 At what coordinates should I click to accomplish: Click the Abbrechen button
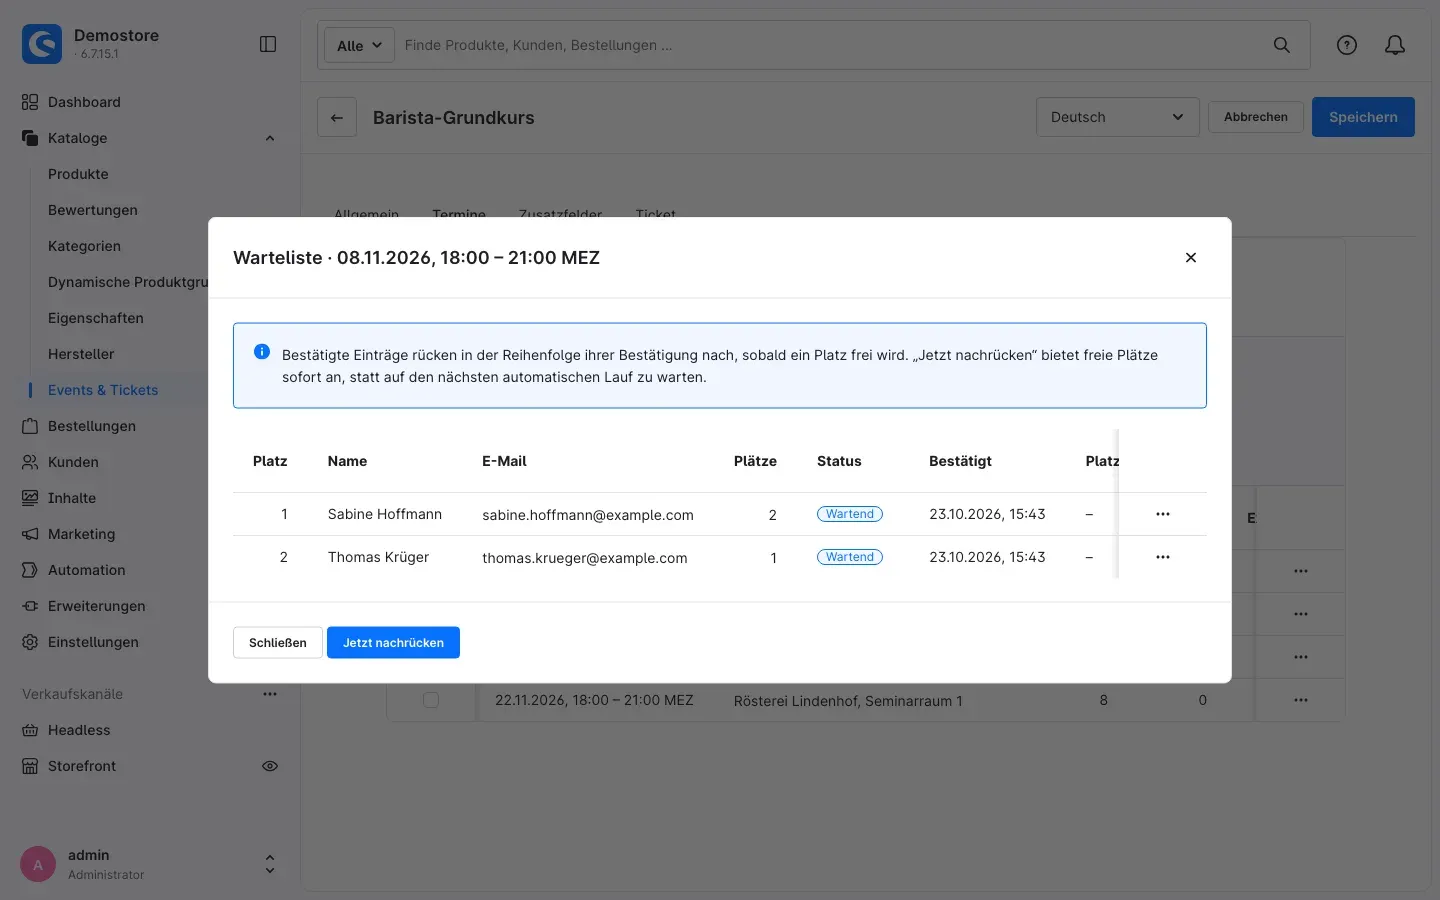1256,117
